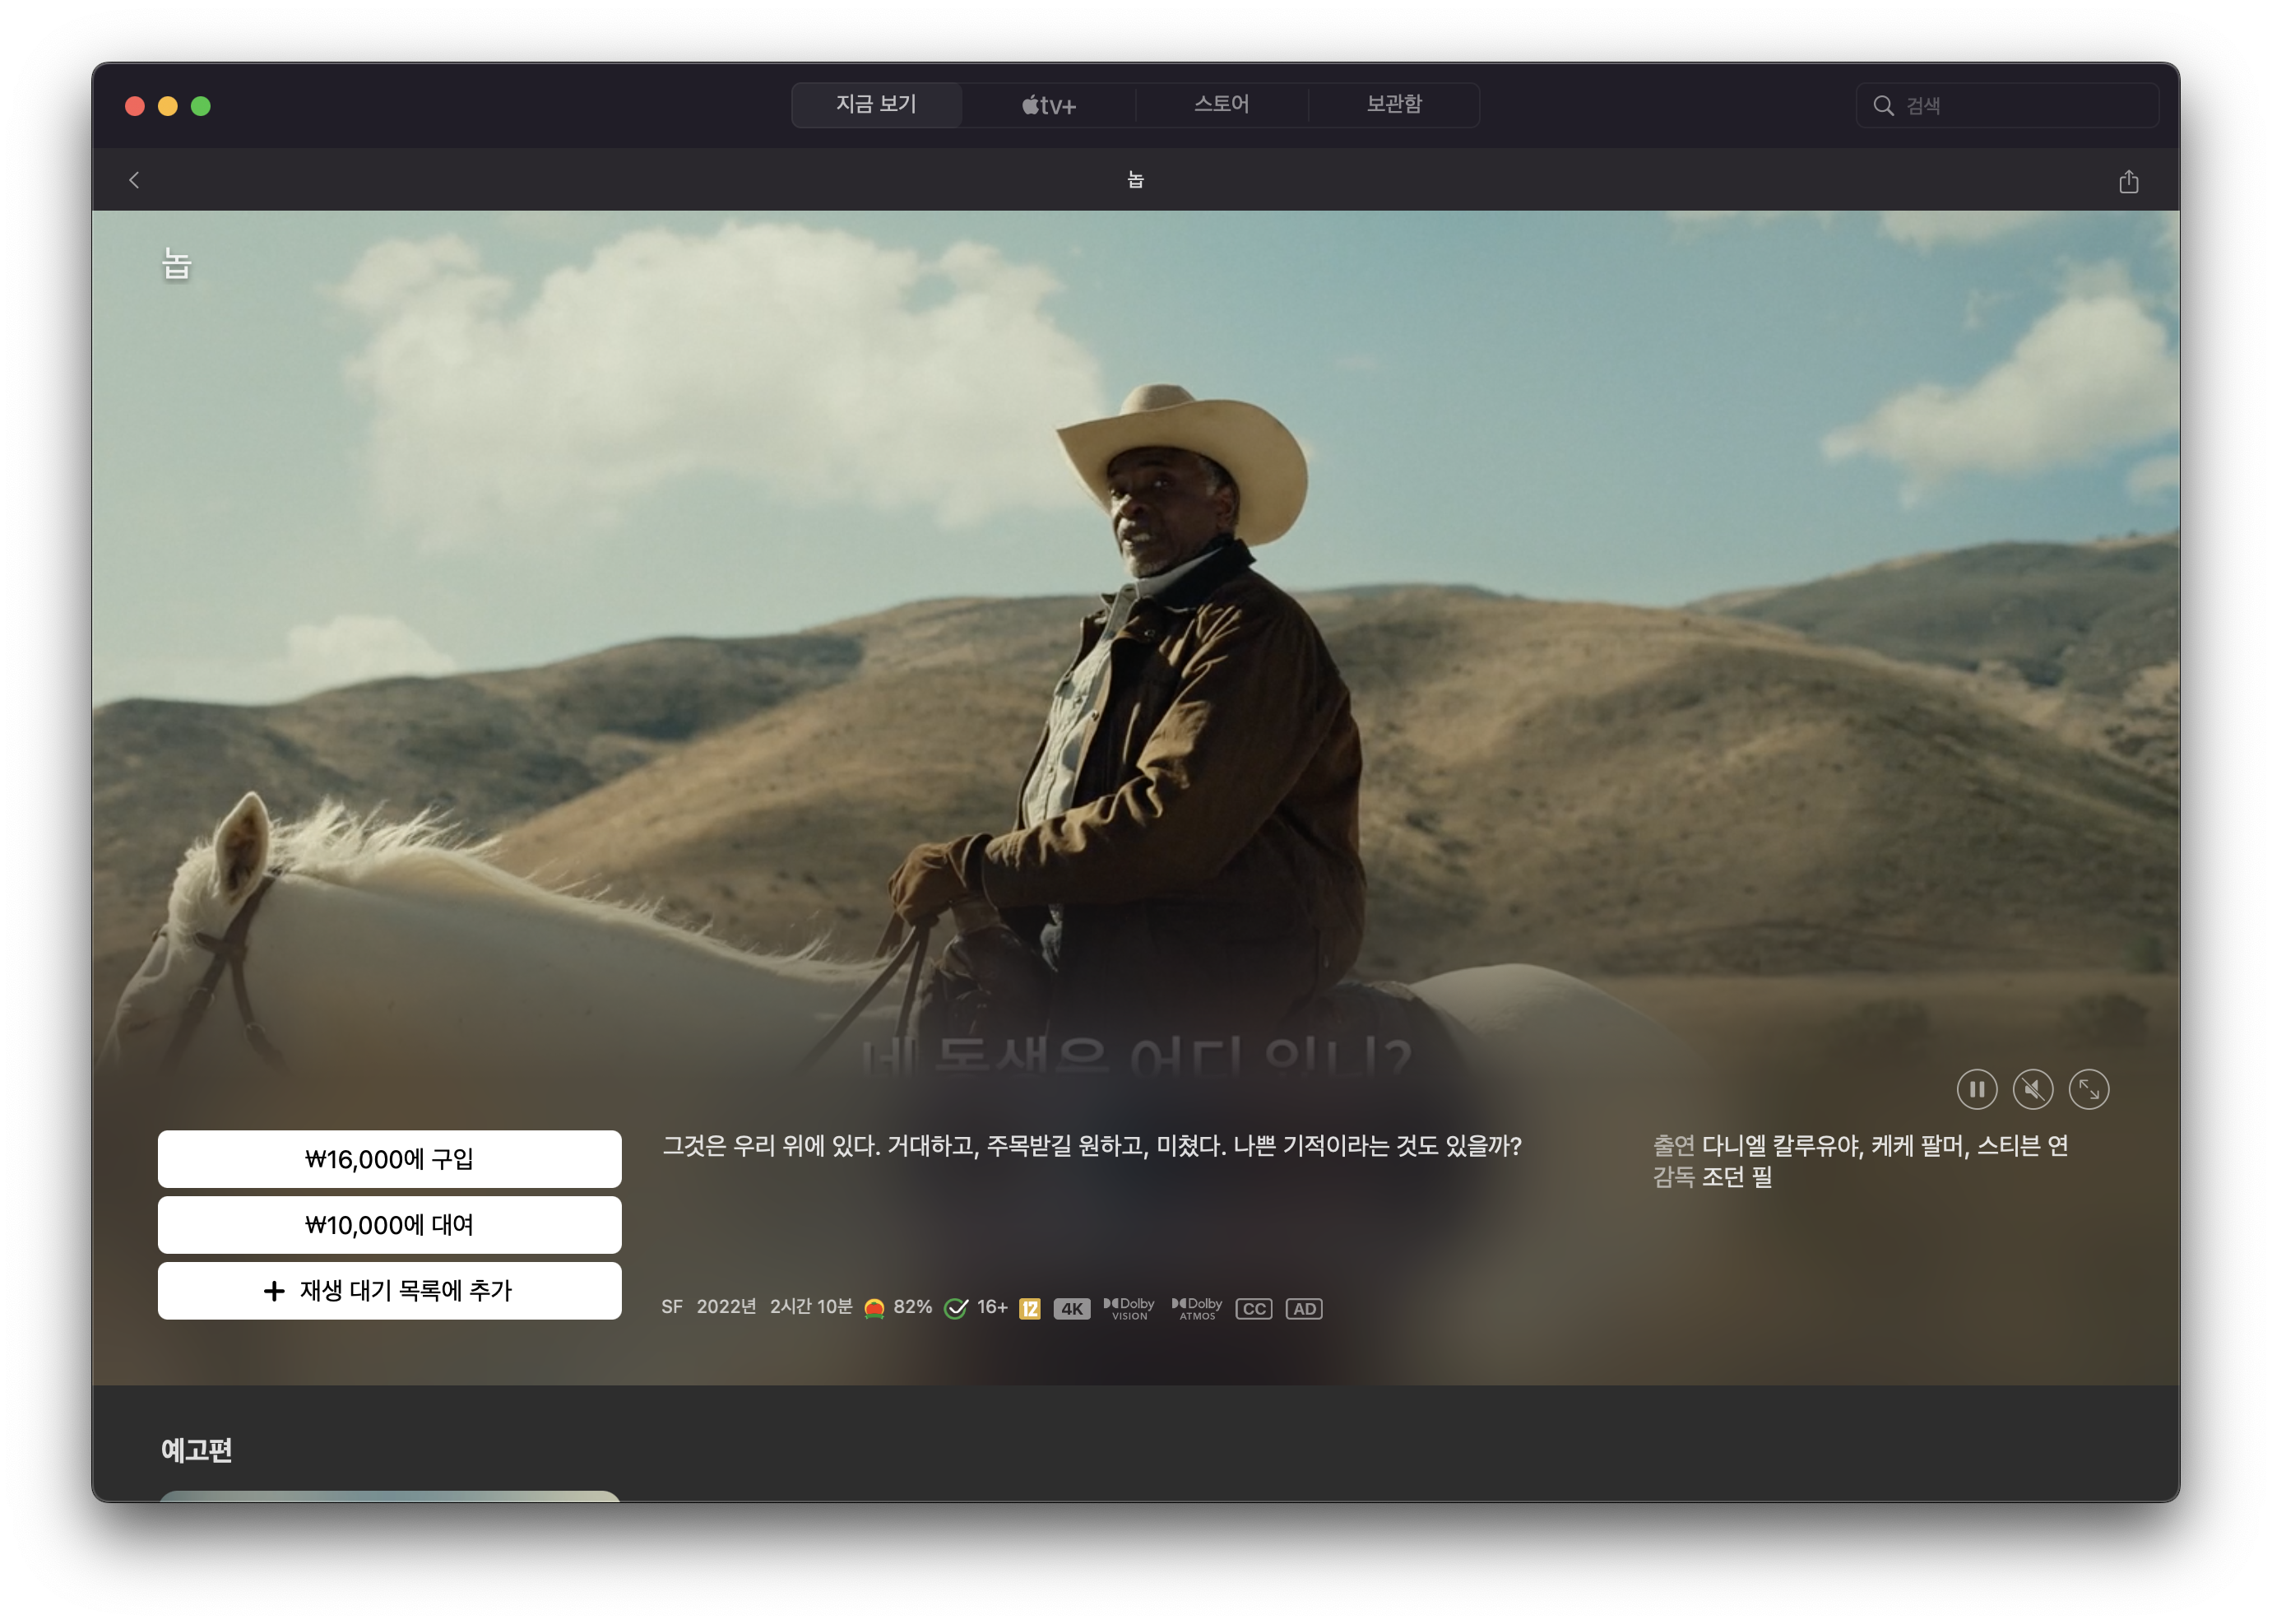Open the Apple tv+ tab
Viewport: 2272px width, 1624px height.
1048,105
